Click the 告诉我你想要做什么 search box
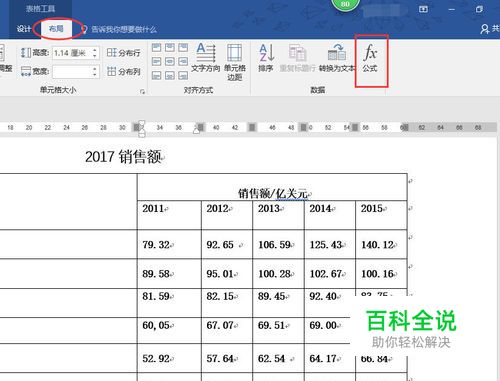Image resolution: width=500 pixels, height=381 pixels. (x=124, y=29)
